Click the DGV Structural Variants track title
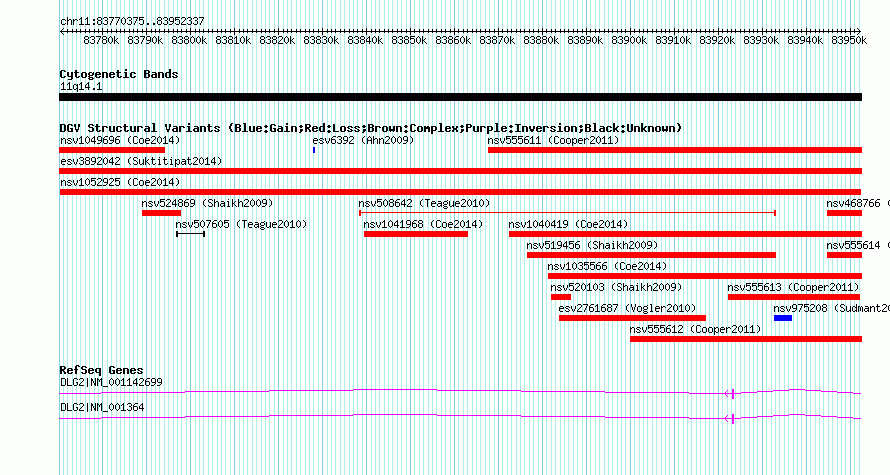The width and height of the screenshot is (890, 475). click(371, 128)
